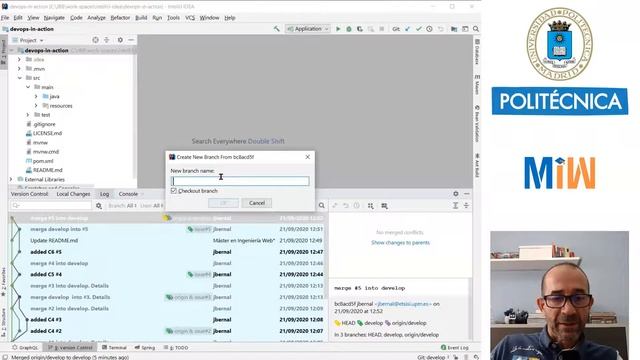Close the Create New Branch dialog
The height and width of the screenshot is (360, 640).
[x=308, y=157]
